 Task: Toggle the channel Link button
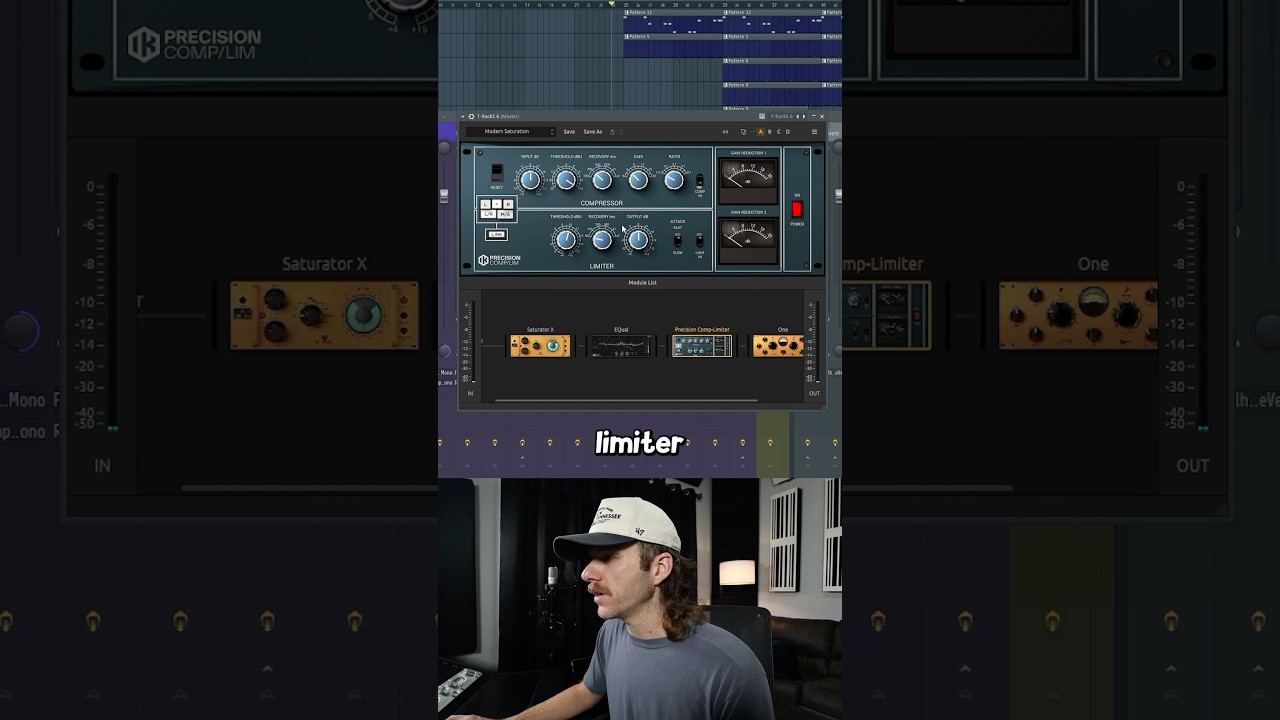[x=496, y=235]
